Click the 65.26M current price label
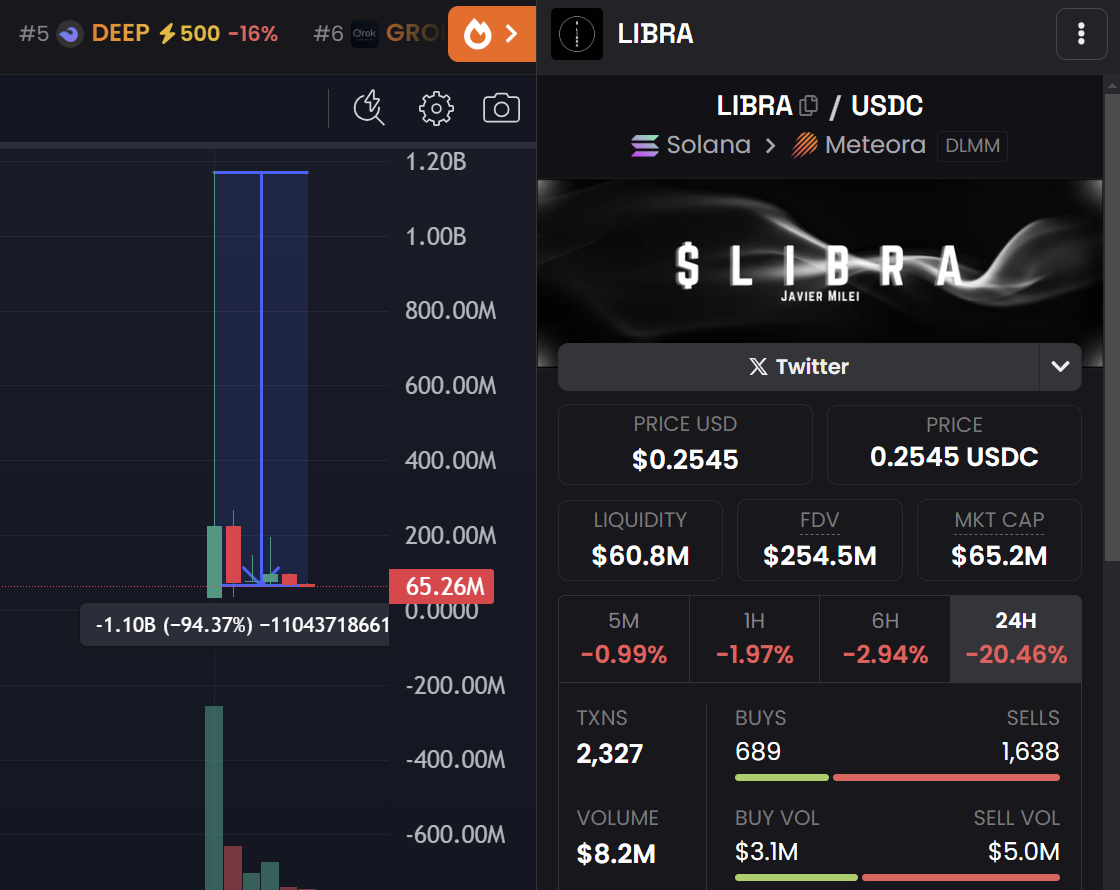1120x890 pixels. click(441, 586)
